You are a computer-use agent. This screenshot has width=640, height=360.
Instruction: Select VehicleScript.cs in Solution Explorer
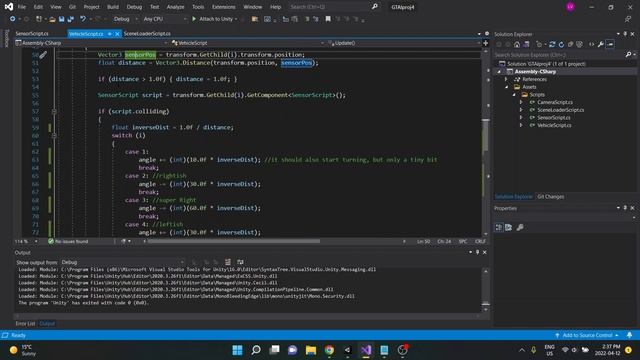[x=554, y=125]
